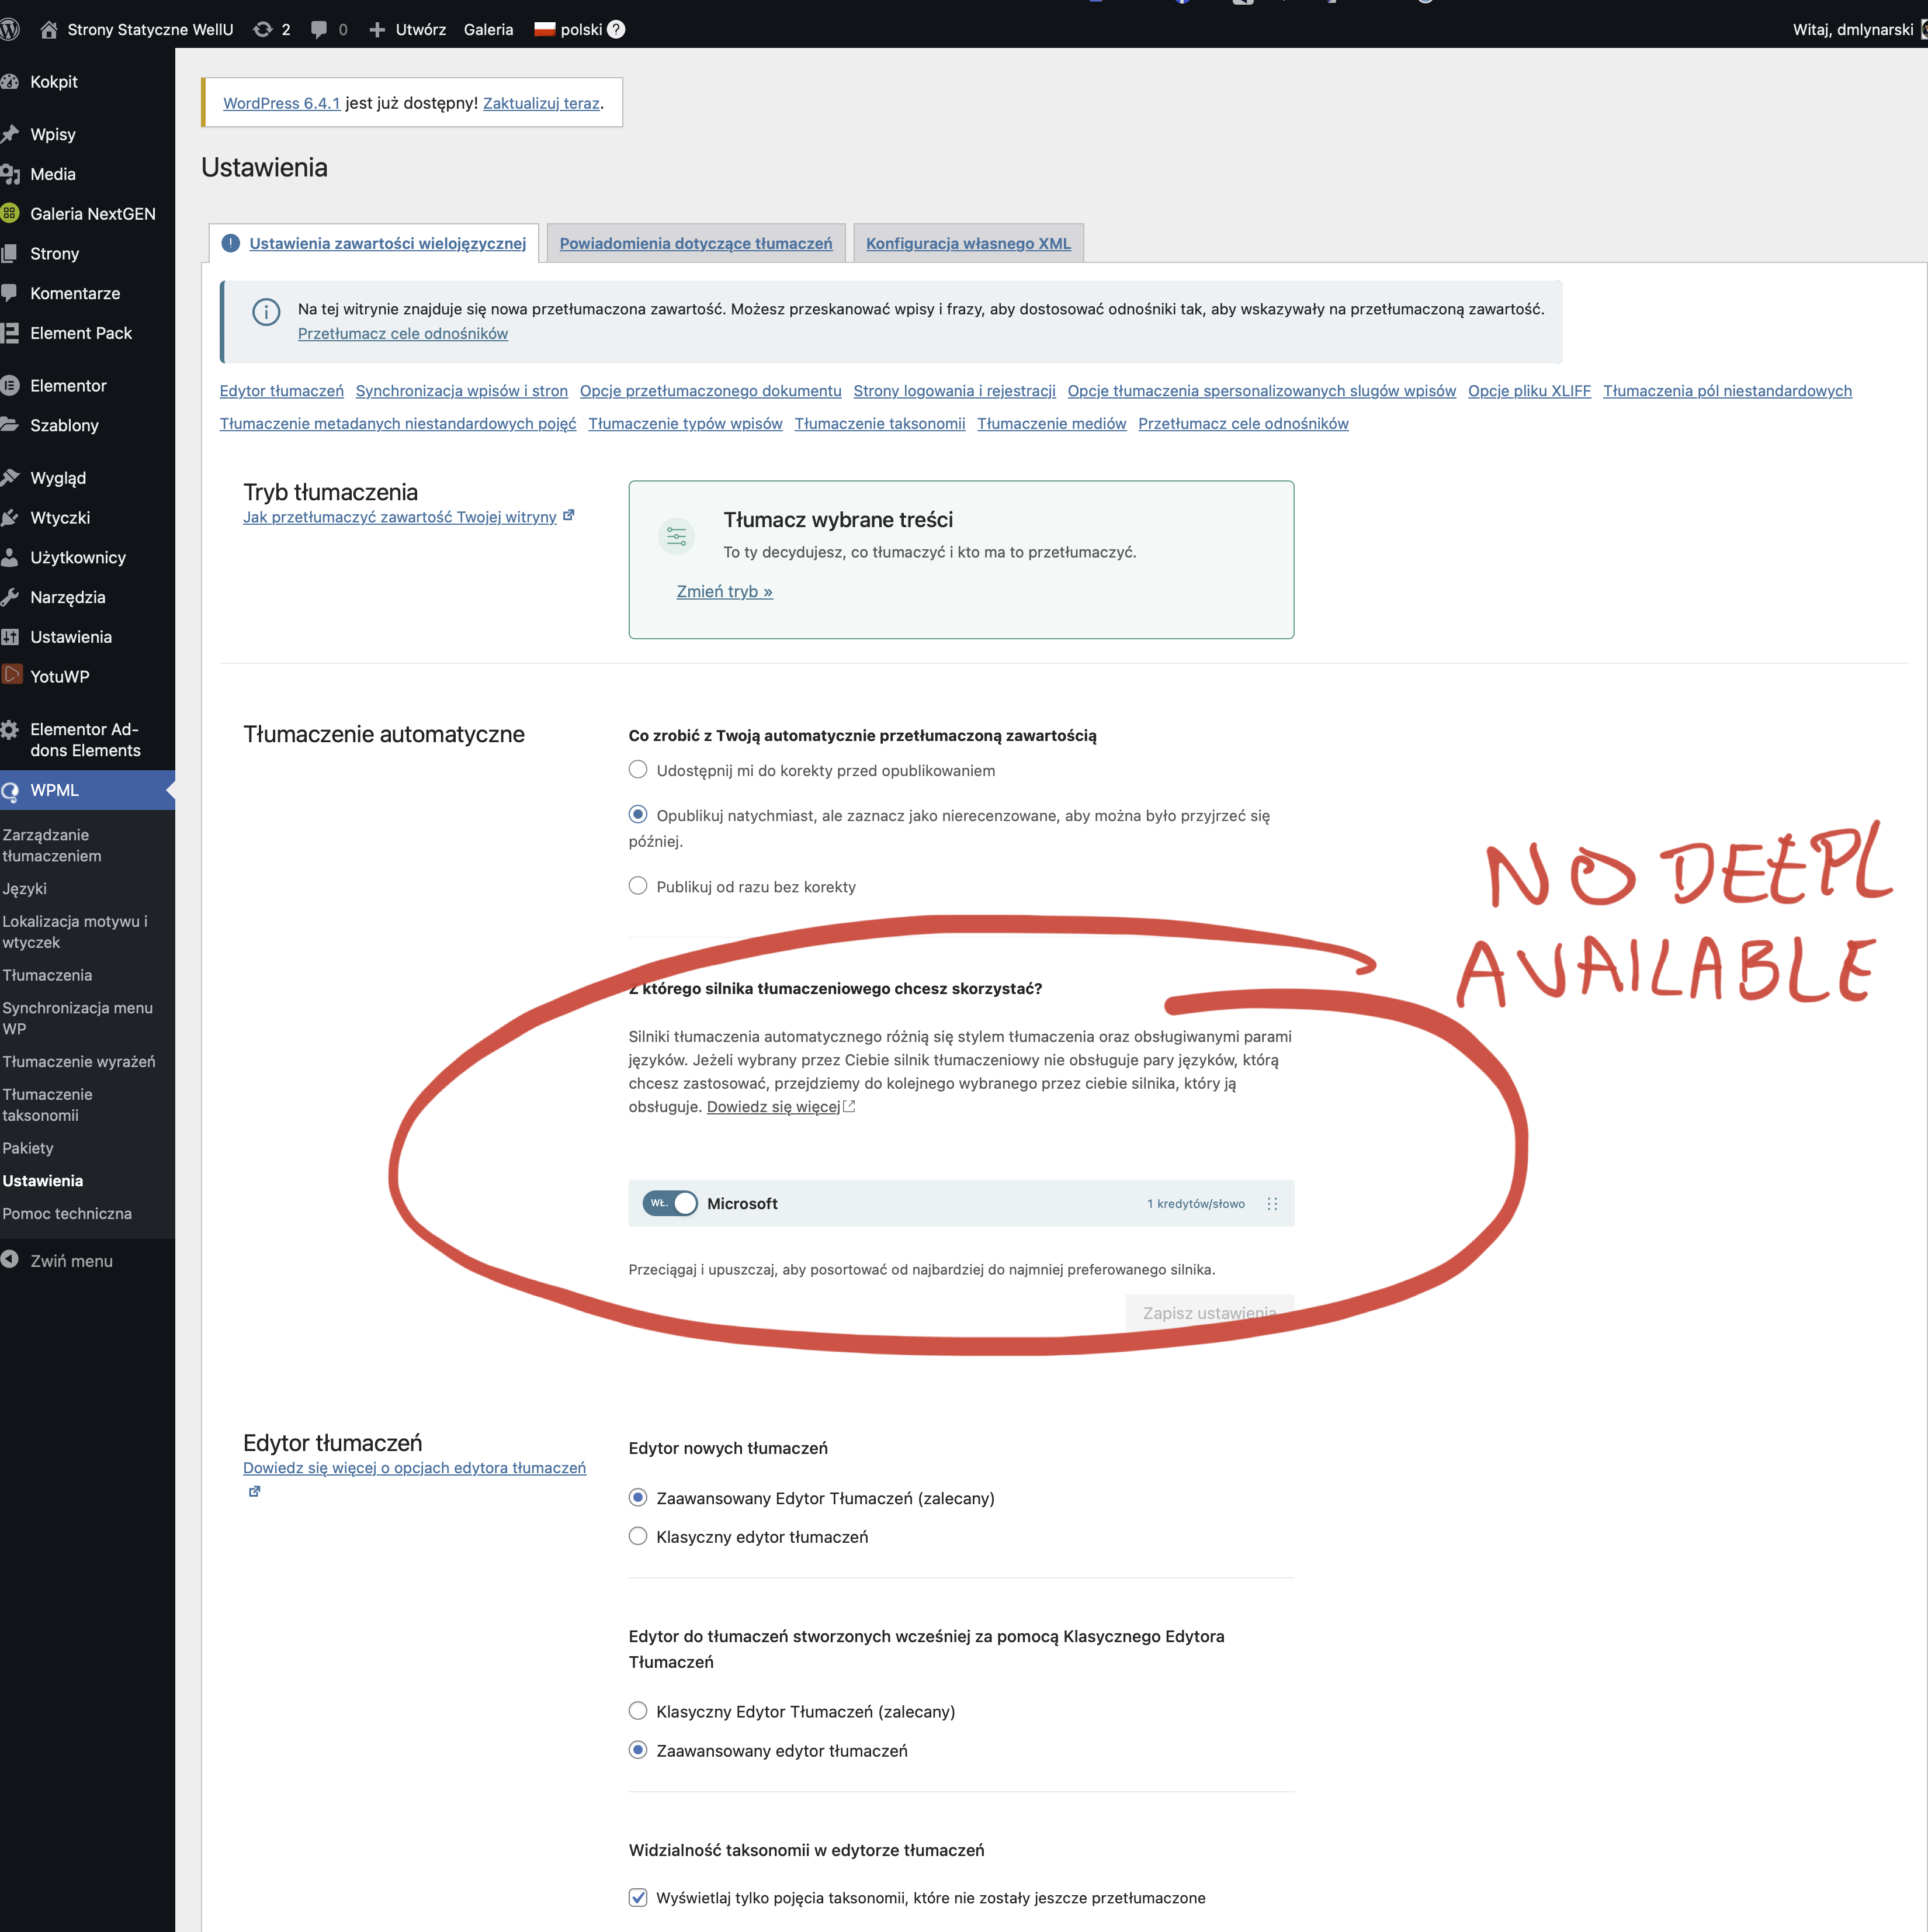The height and width of the screenshot is (1932, 1928).
Task: Open Tłumaczenie wyrażeń submenu item
Action: tap(79, 1061)
